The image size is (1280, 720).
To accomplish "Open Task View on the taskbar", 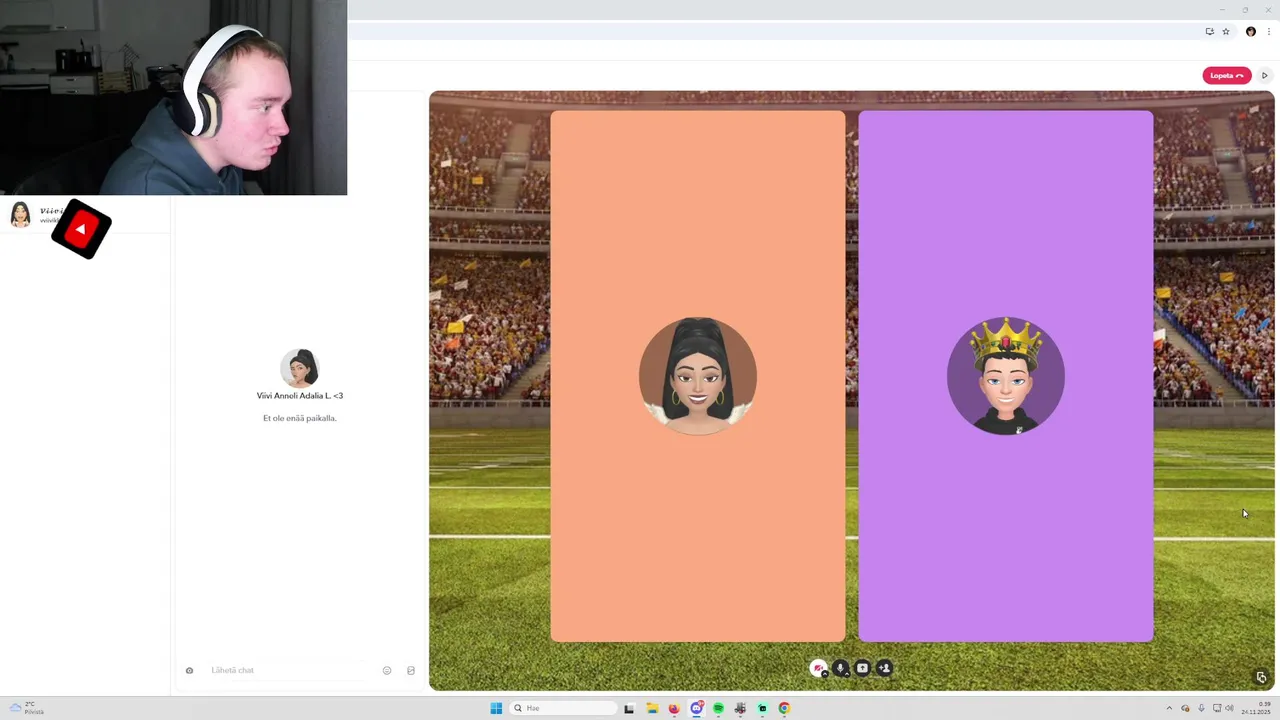I will click(629, 708).
